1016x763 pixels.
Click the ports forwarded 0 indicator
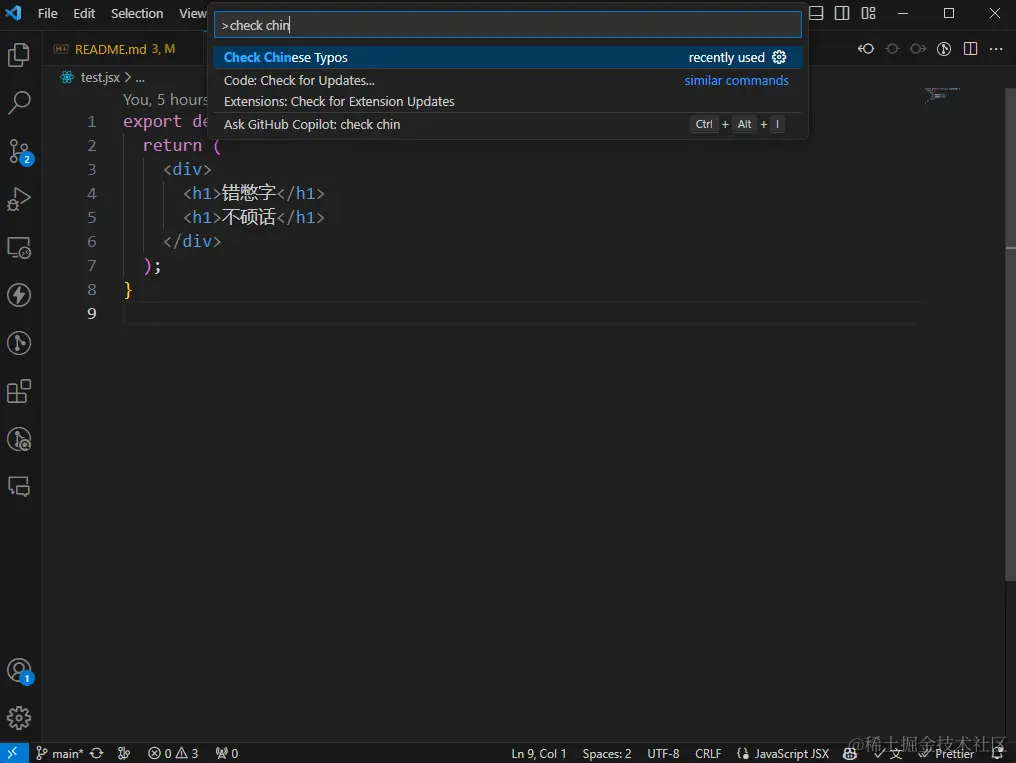pos(227,753)
